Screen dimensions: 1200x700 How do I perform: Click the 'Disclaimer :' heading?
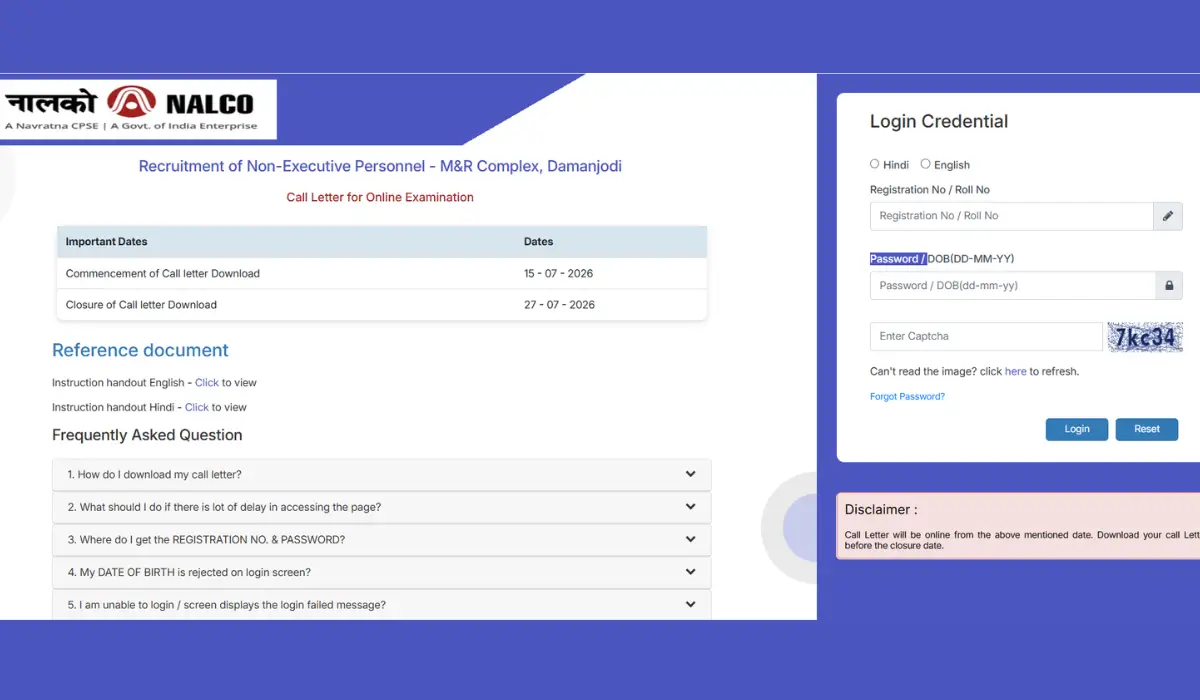coord(881,510)
